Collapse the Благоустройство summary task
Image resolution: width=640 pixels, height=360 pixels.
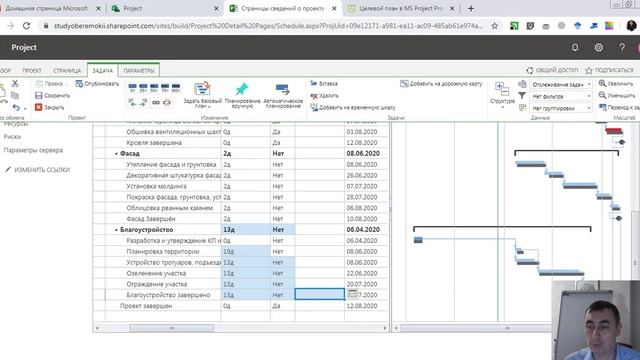coord(116,230)
